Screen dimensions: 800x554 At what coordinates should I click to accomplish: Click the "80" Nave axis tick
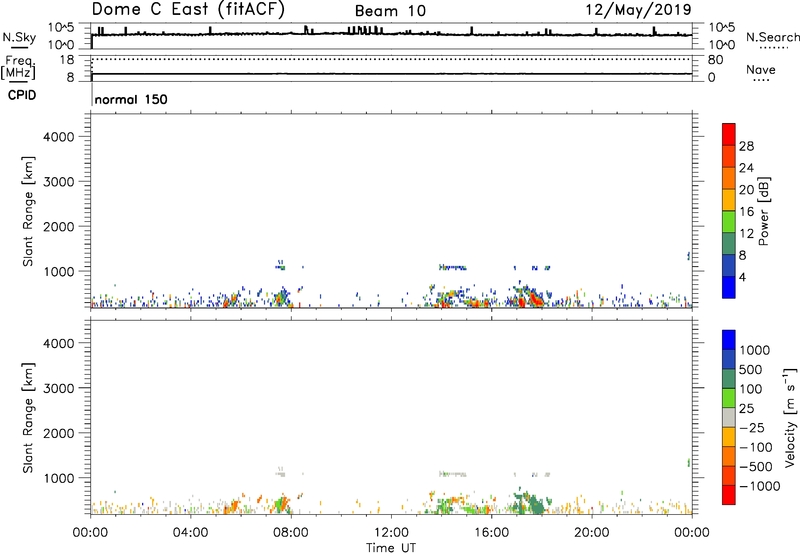pyautogui.click(x=715, y=60)
